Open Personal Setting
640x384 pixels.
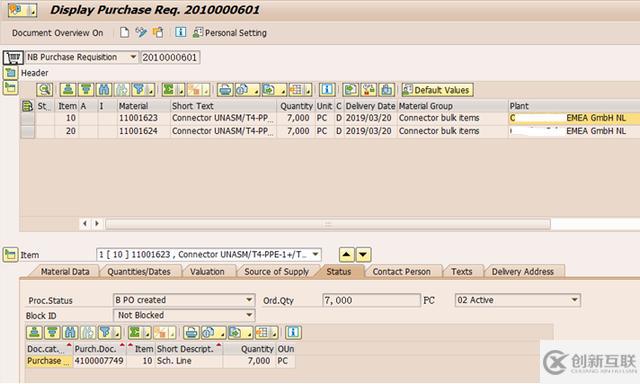pos(230,33)
